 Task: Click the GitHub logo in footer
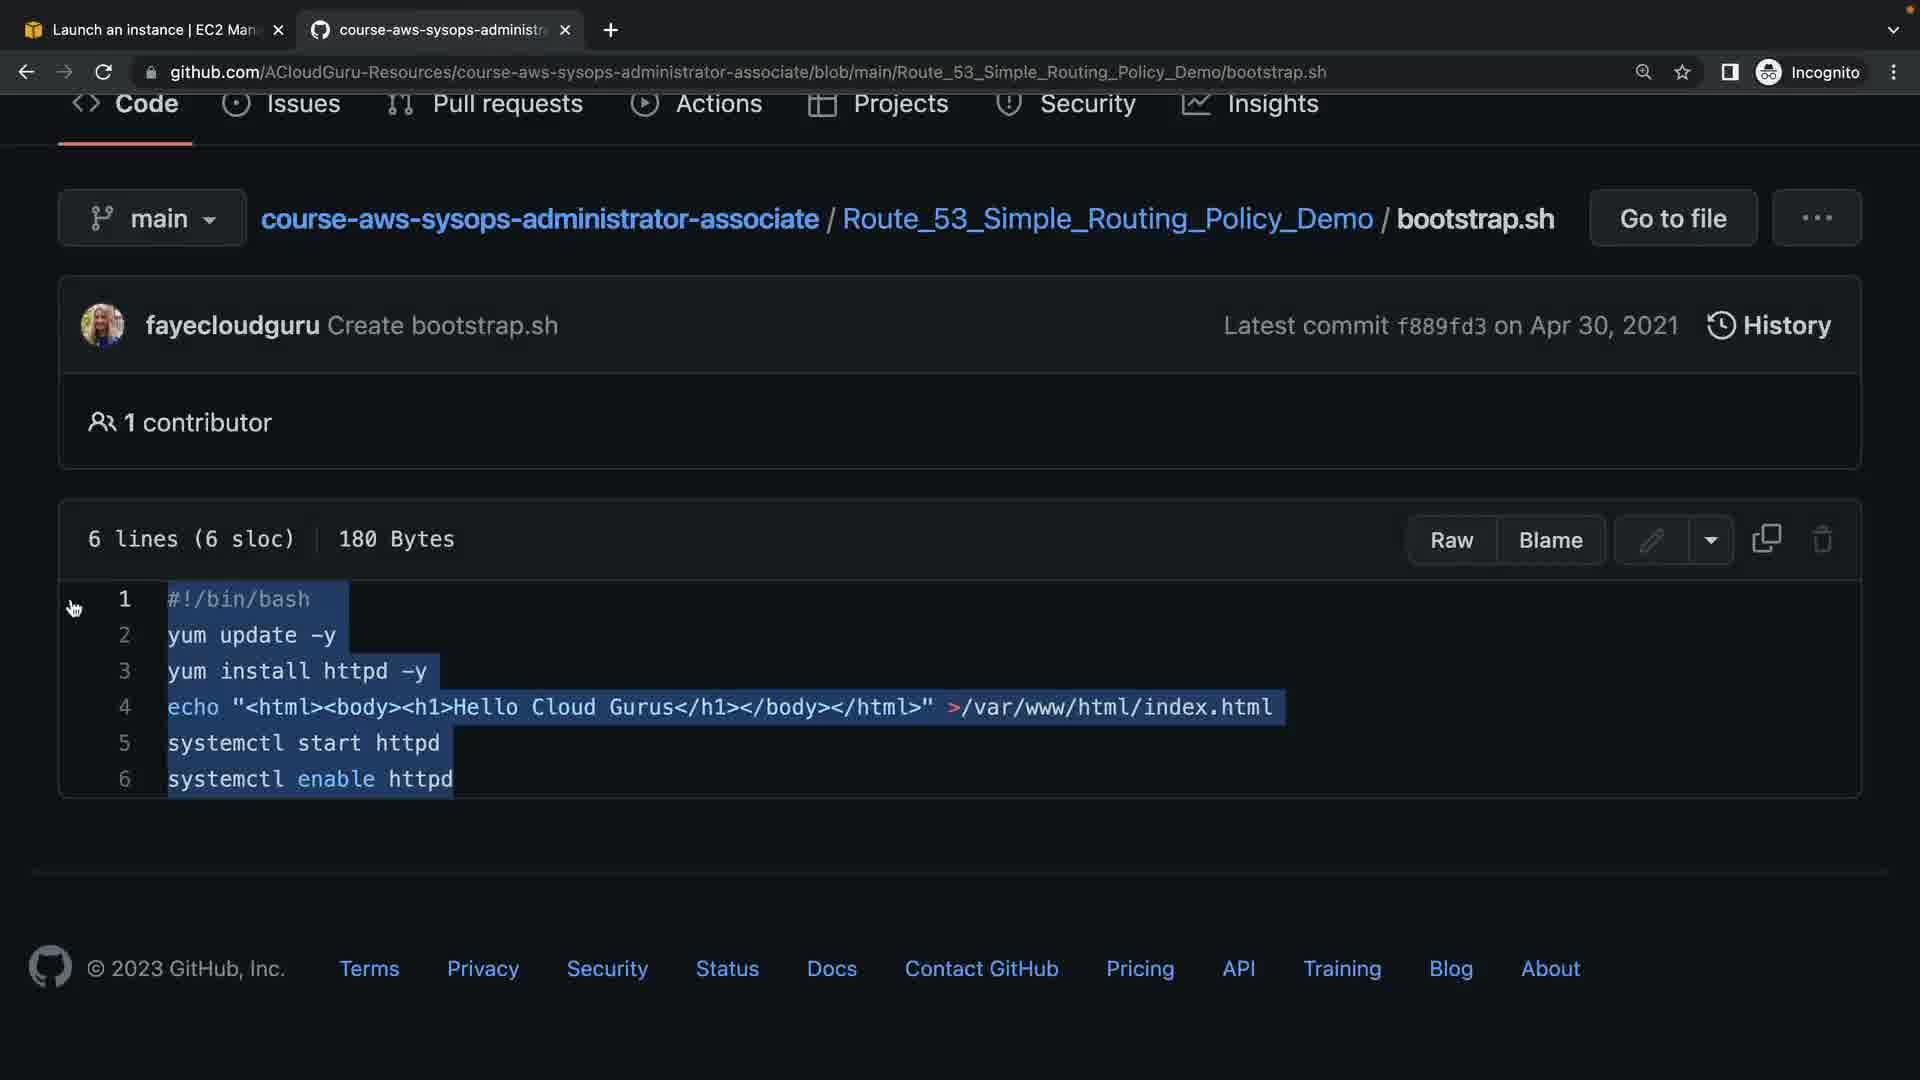point(50,967)
